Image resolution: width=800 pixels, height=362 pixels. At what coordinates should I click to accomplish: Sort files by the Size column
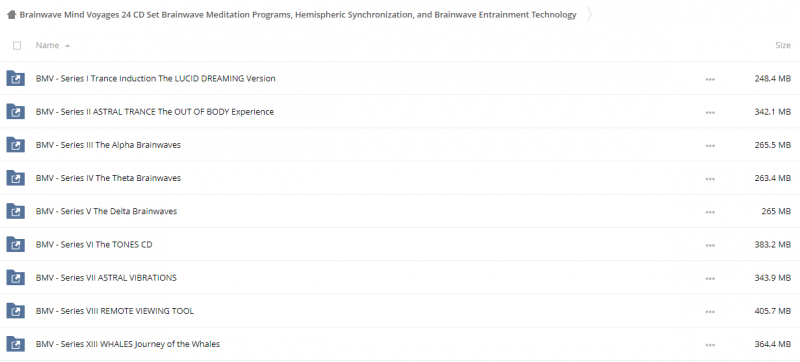(x=783, y=45)
